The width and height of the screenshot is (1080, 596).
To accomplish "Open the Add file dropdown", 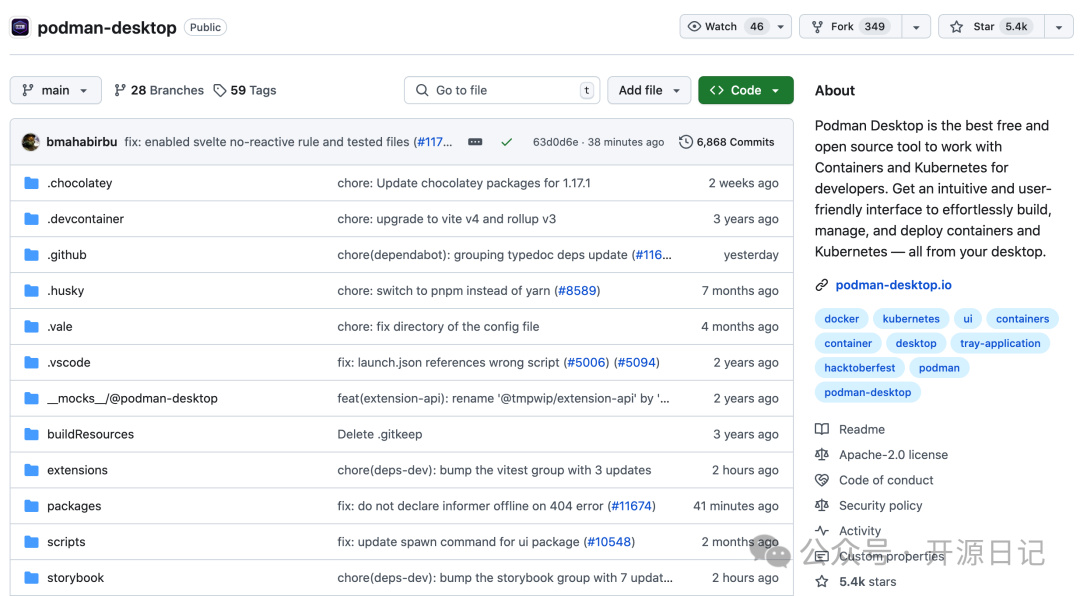I will point(649,90).
